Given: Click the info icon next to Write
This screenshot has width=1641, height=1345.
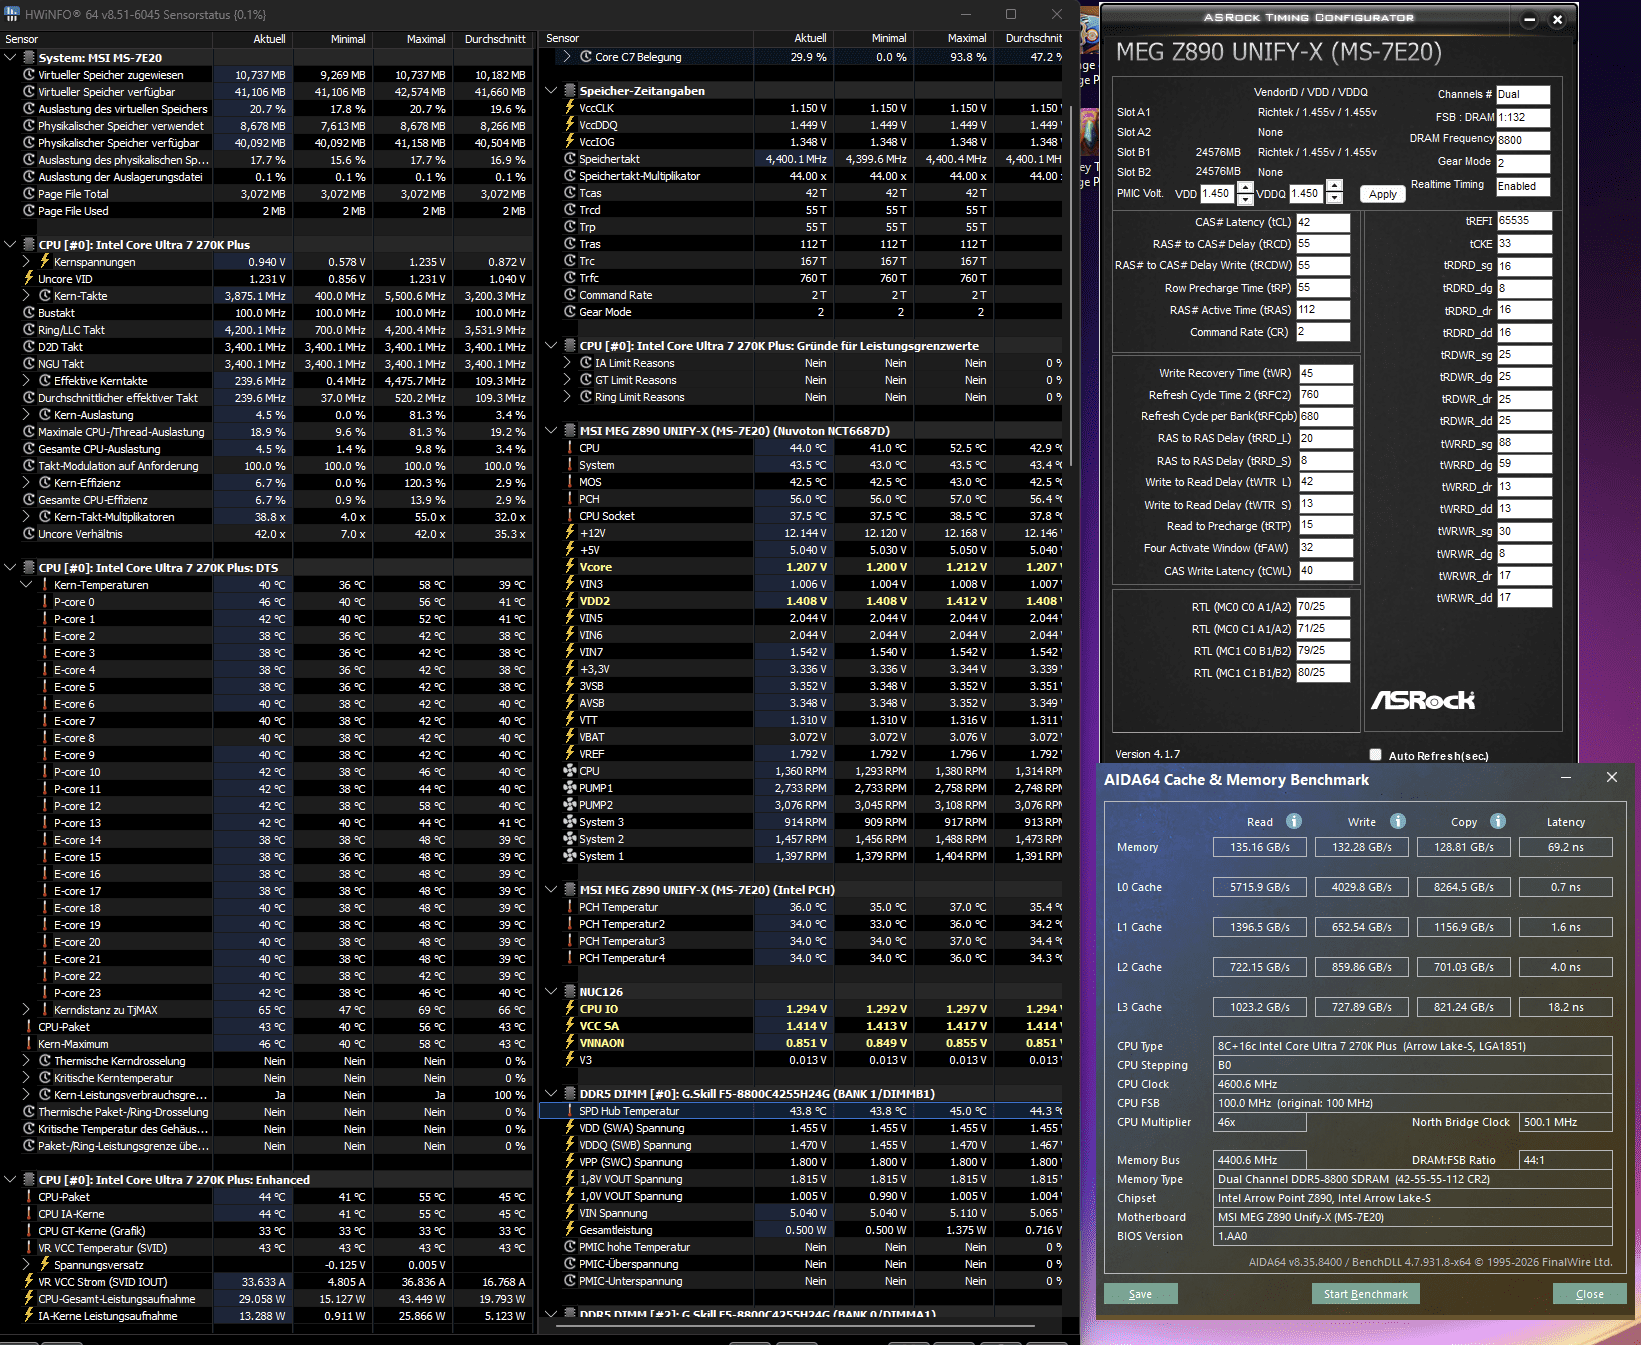Looking at the screenshot, I should click(x=1398, y=821).
